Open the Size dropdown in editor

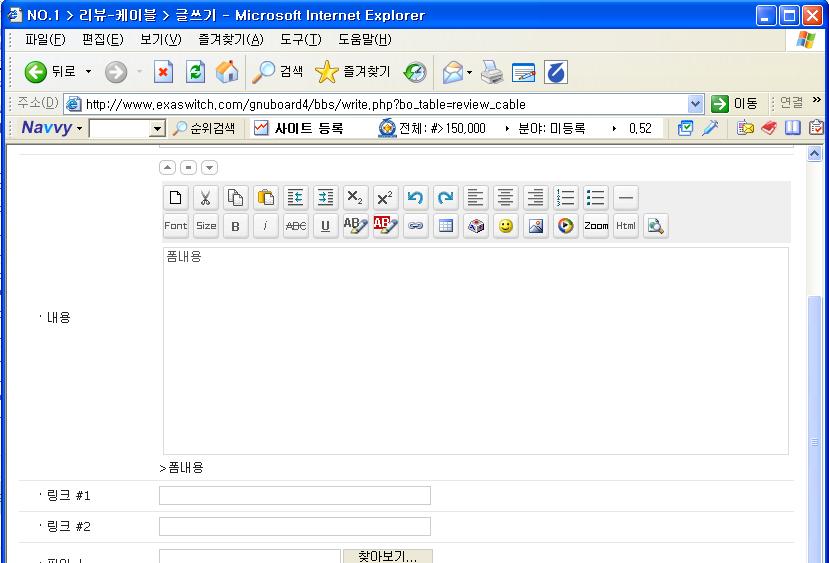point(206,226)
